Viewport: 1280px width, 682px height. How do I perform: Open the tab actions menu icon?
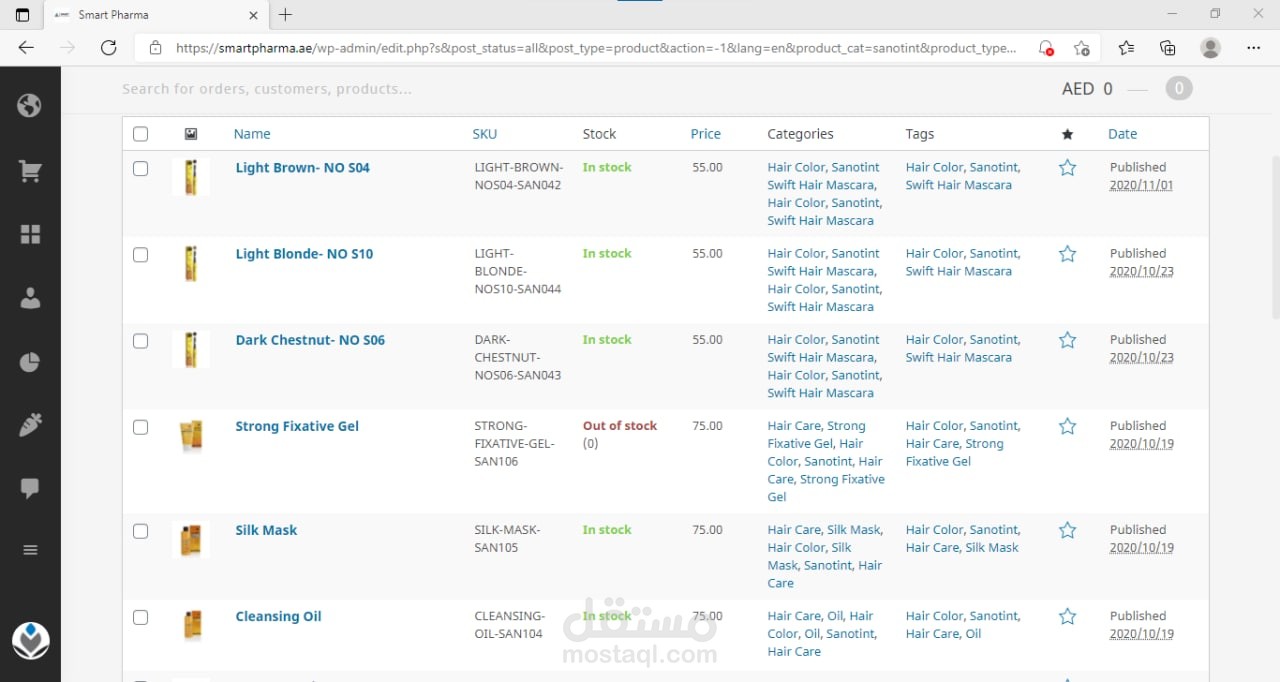tap(22, 15)
